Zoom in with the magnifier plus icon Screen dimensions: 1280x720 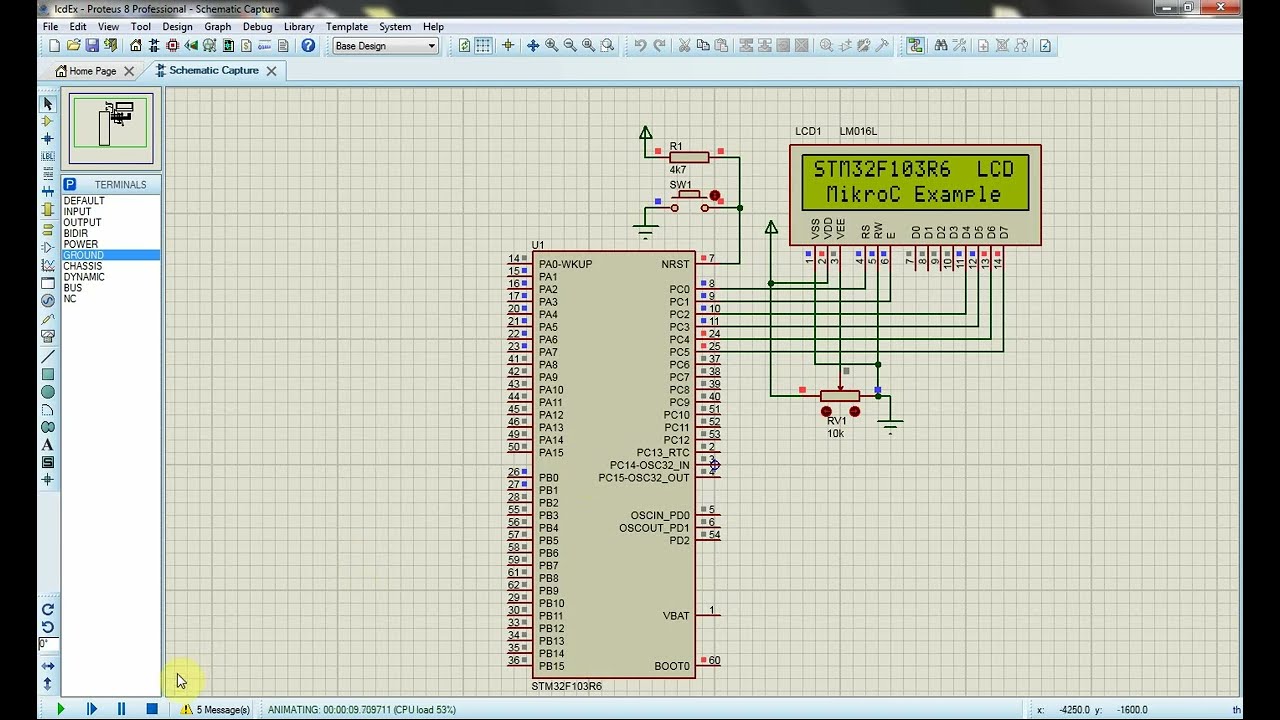tap(551, 46)
